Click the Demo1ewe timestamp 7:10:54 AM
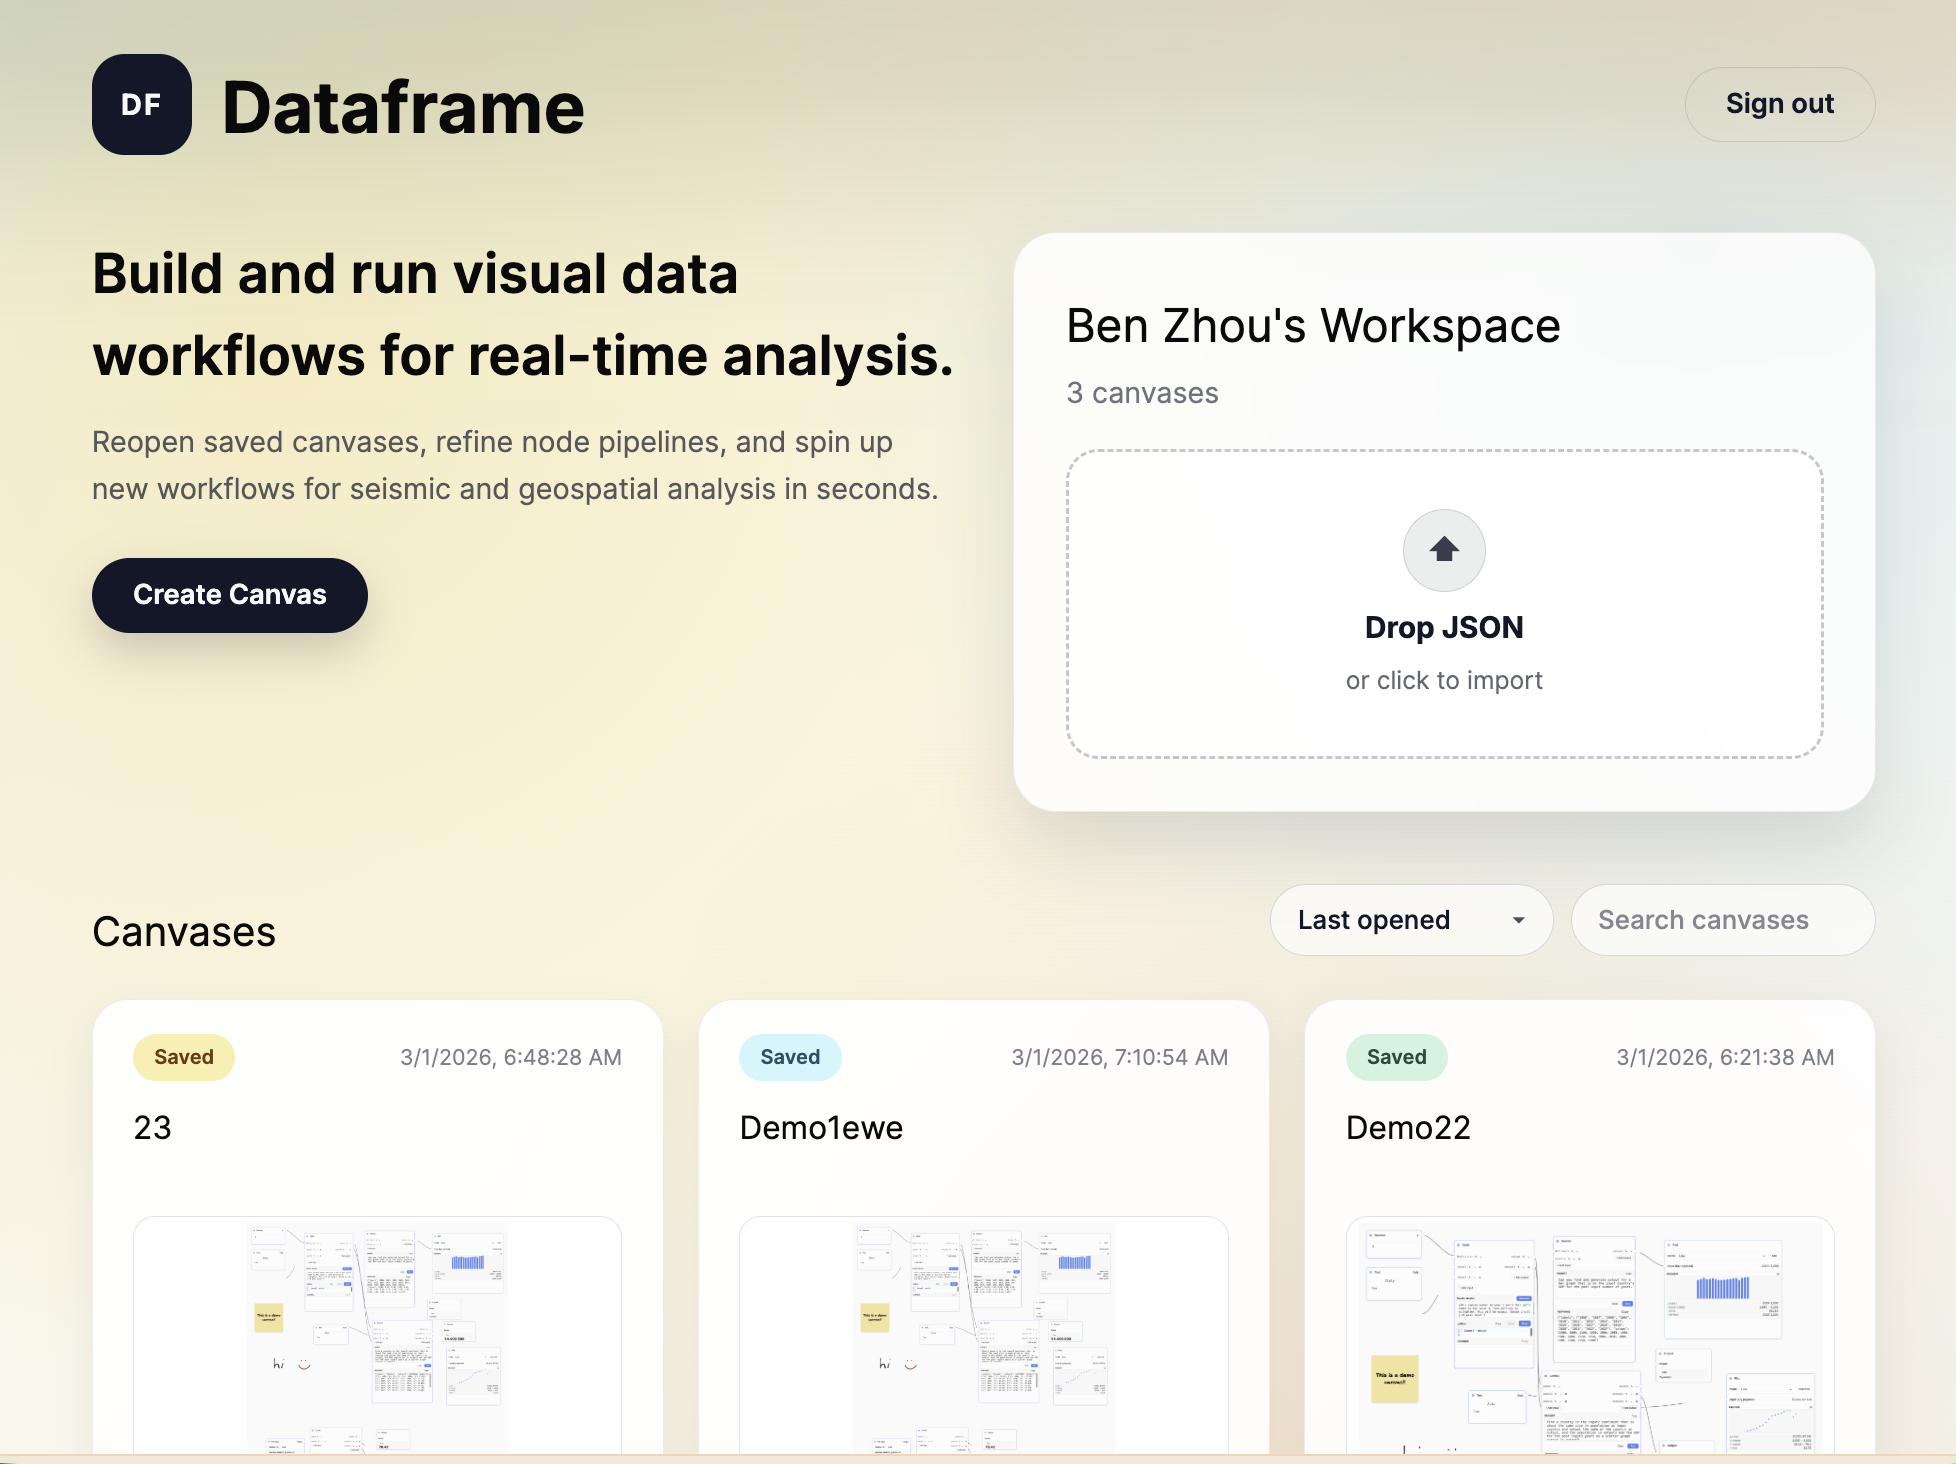Image resolution: width=1956 pixels, height=1464 pixels. (x=1119, y=1057)
